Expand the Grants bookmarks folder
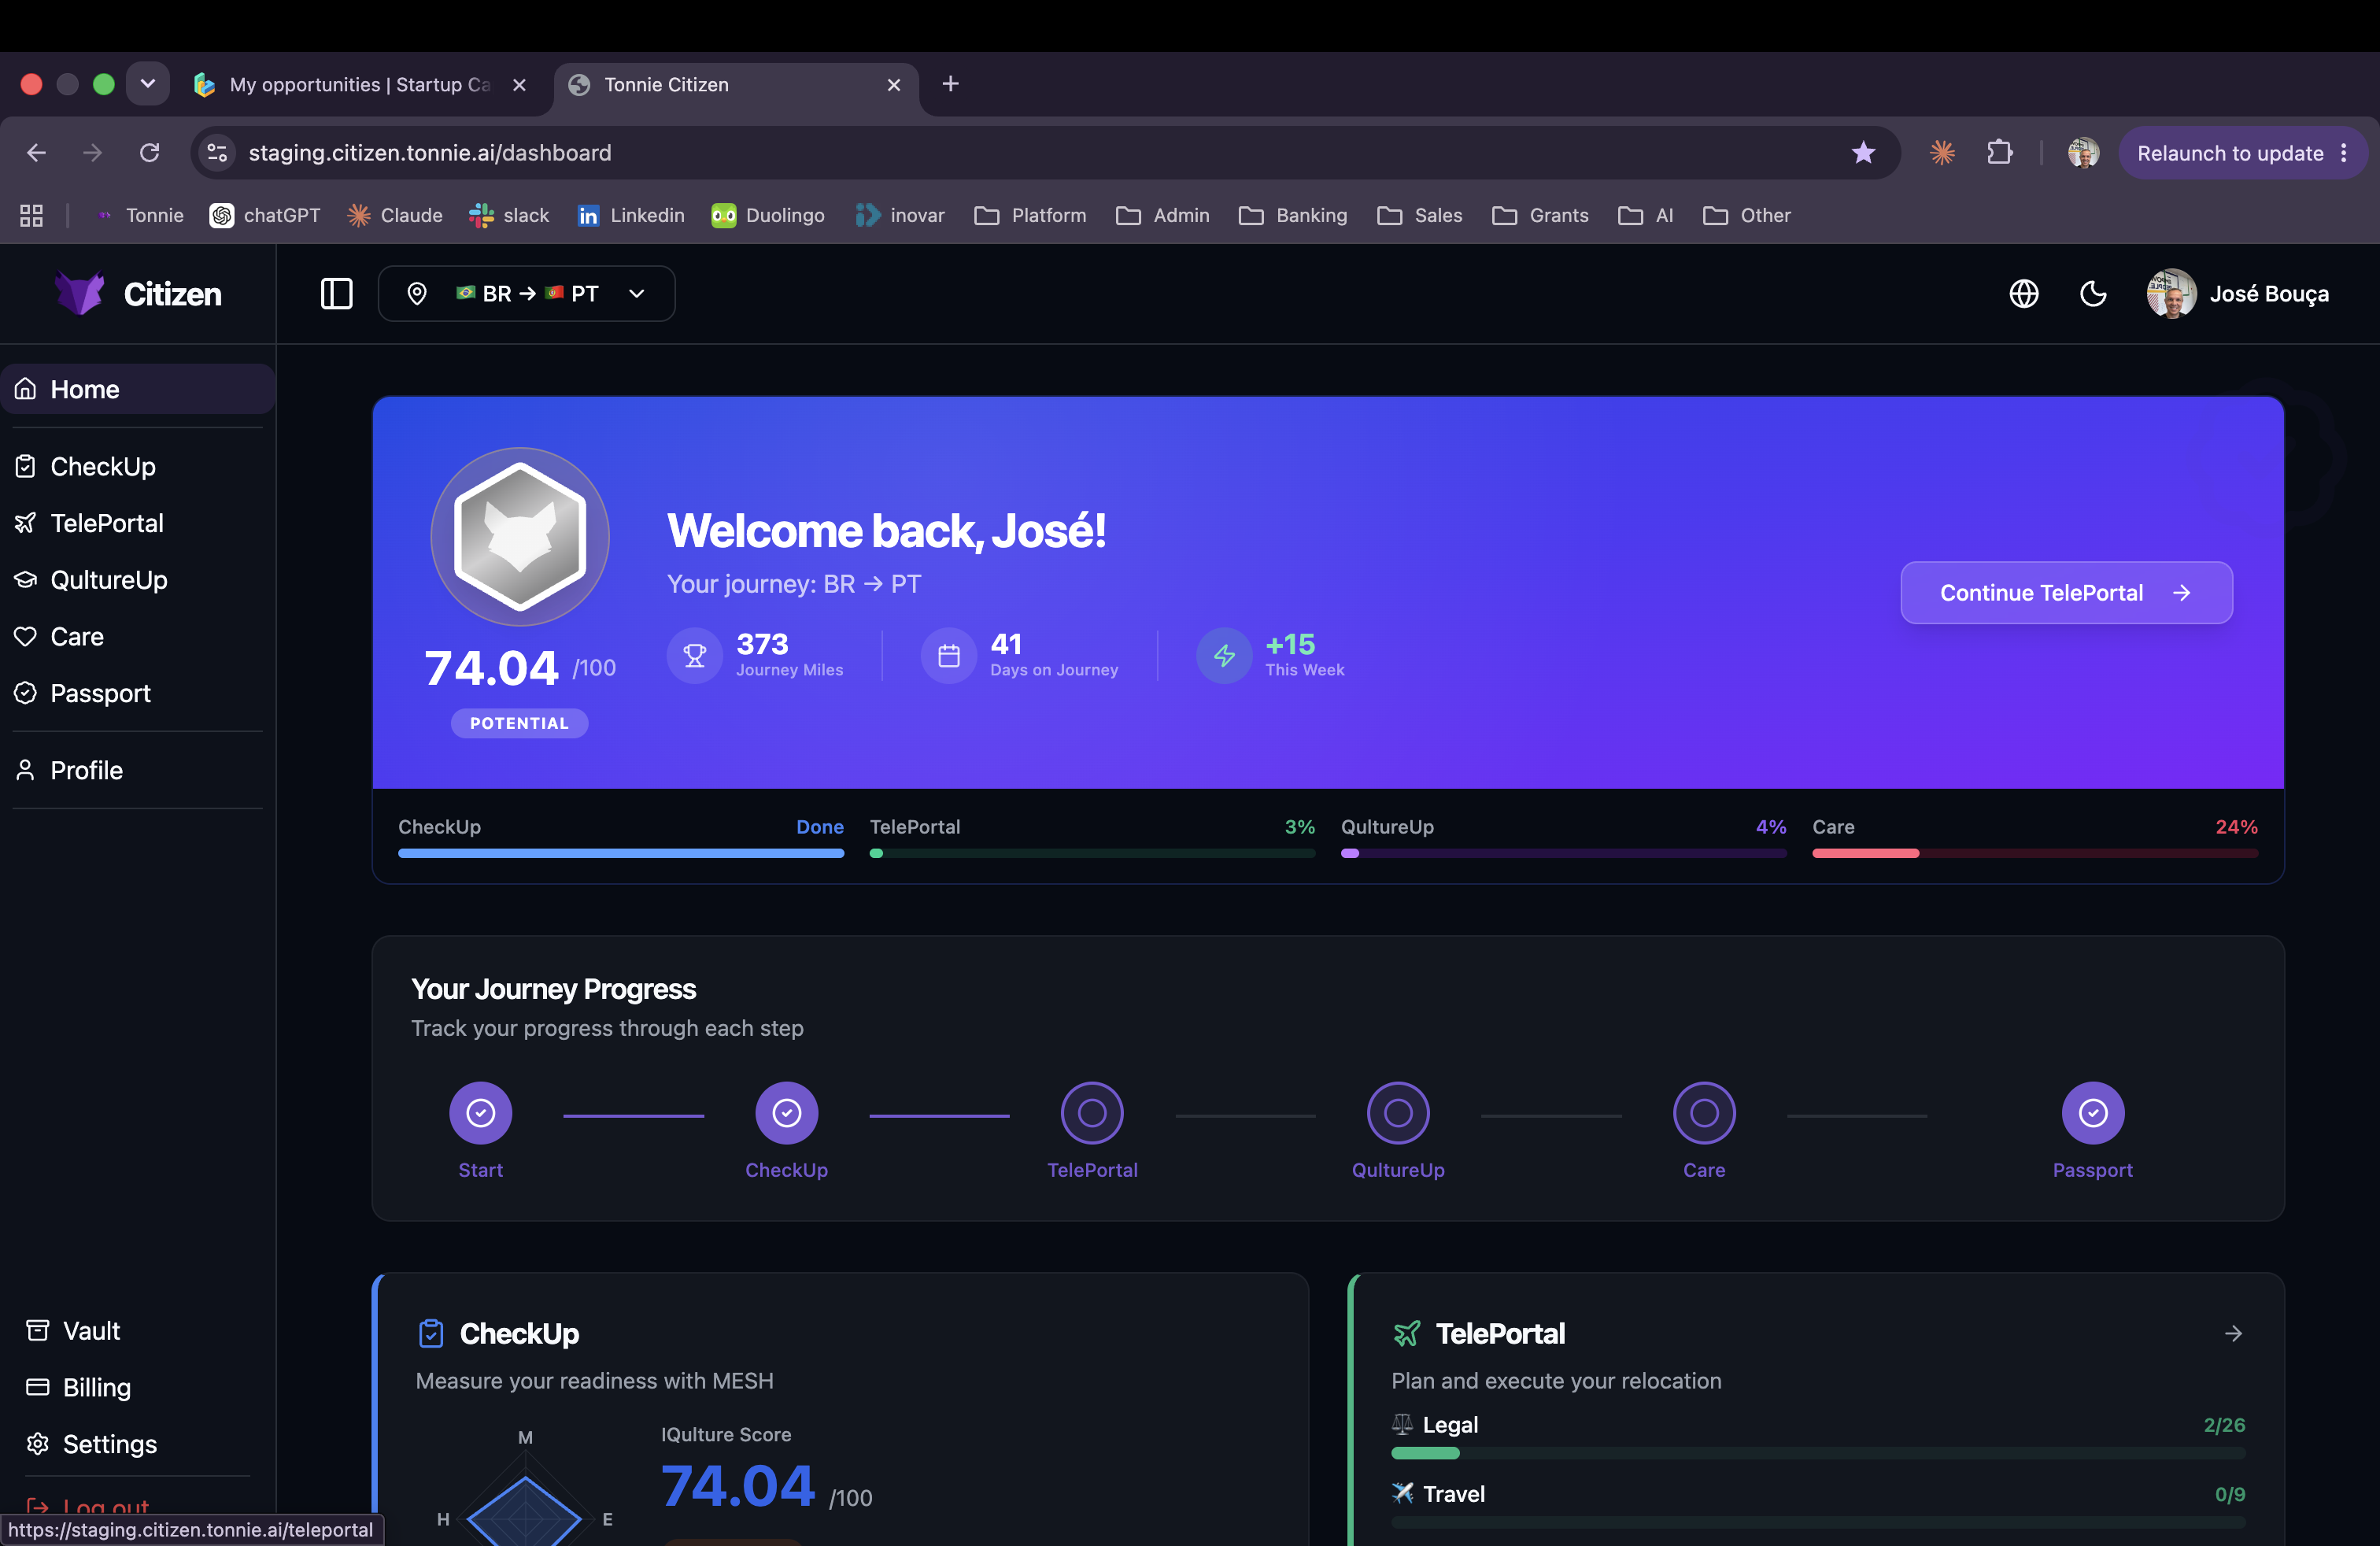Image resolution: width=2380 pixels, height=1546 pixels. pyautogui.click(x=1540, y=215)
